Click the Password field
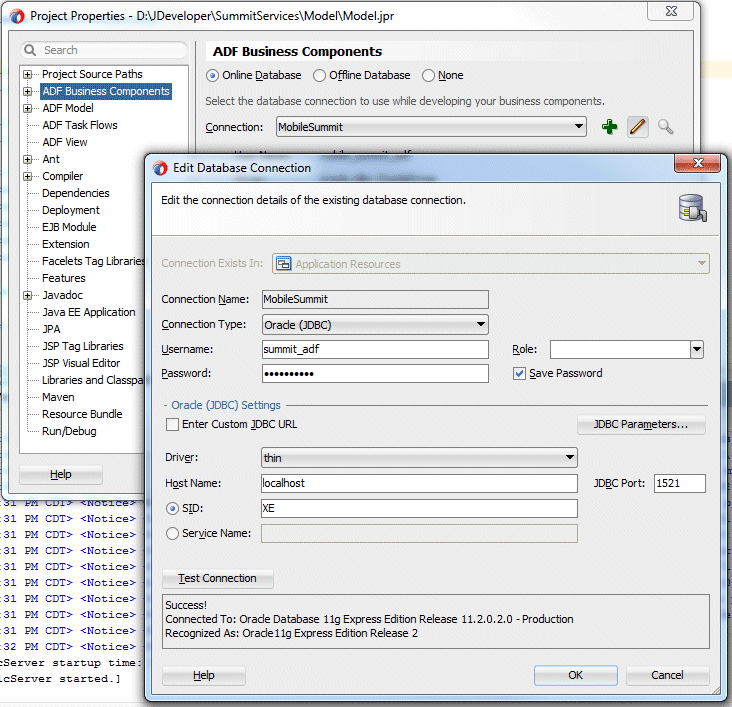This screenshot has height=707, width=732. (x=375, y=374)
